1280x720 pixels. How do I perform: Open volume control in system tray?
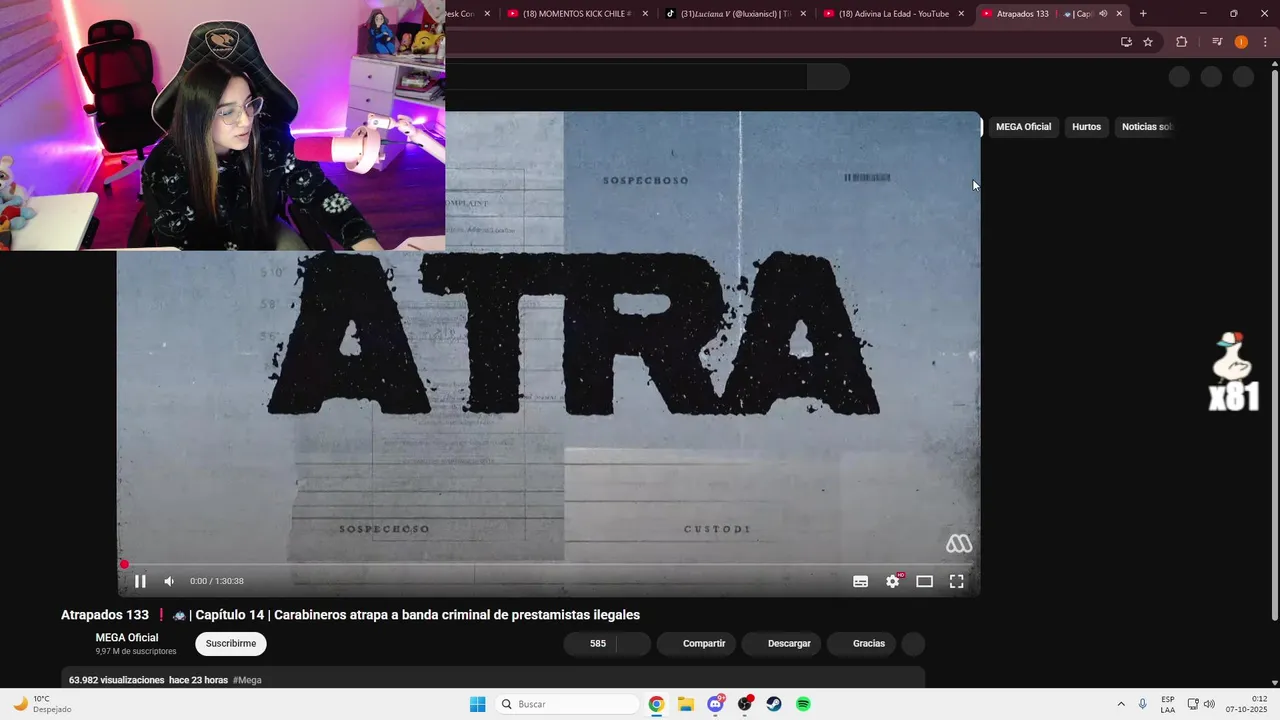pyautogui.click(x=1209, y=704)
